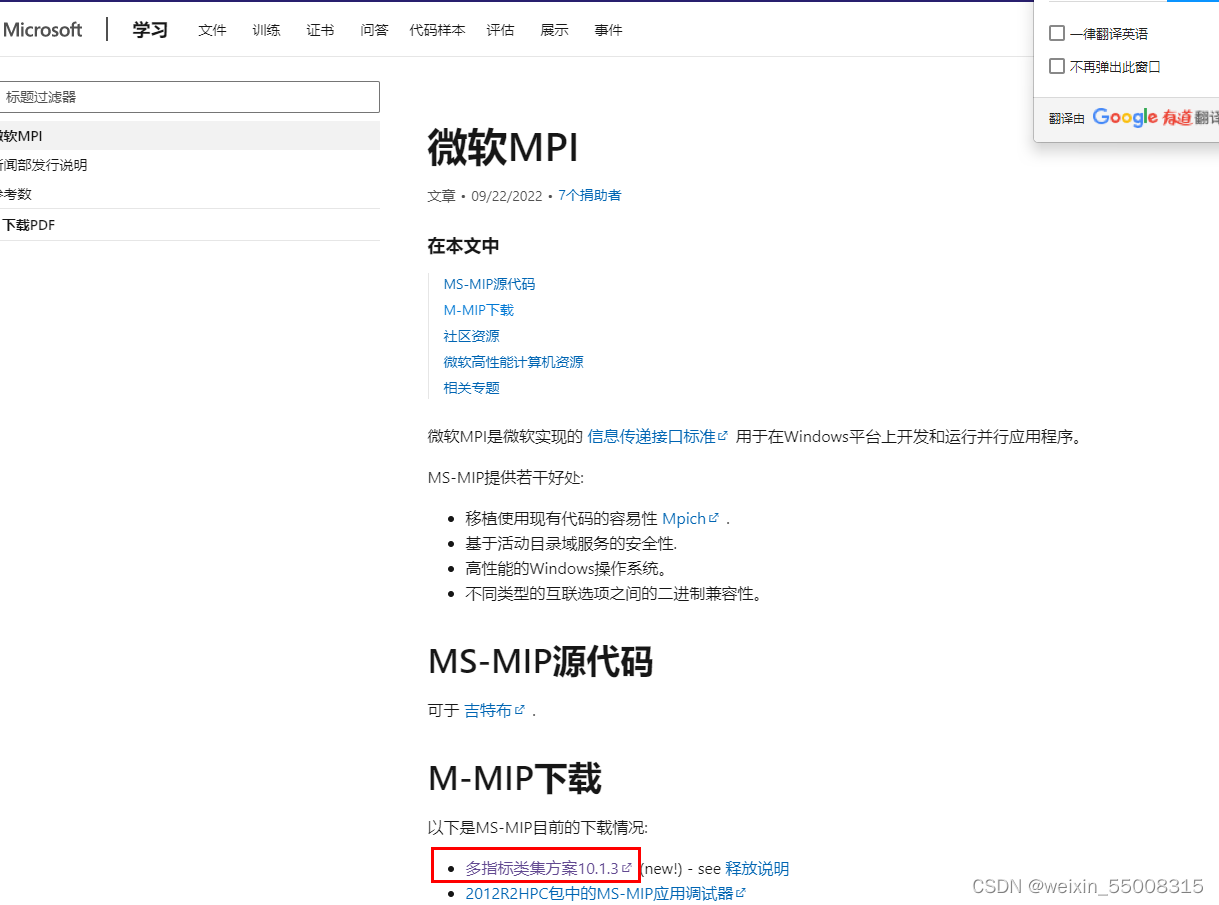The height and width of the screenshot is (905, 1219).
Task: Click the text 高性能的Windows操作系统
Action: point(566,569)
